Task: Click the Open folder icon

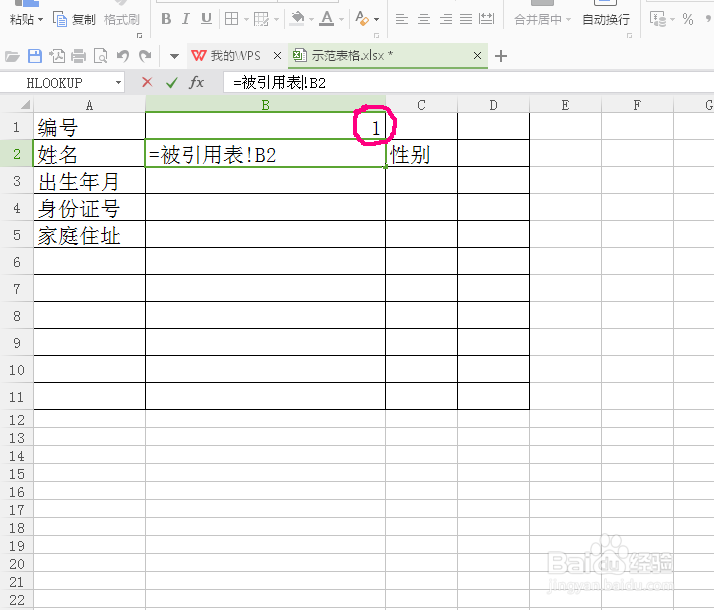Action: tap(12, 56)
